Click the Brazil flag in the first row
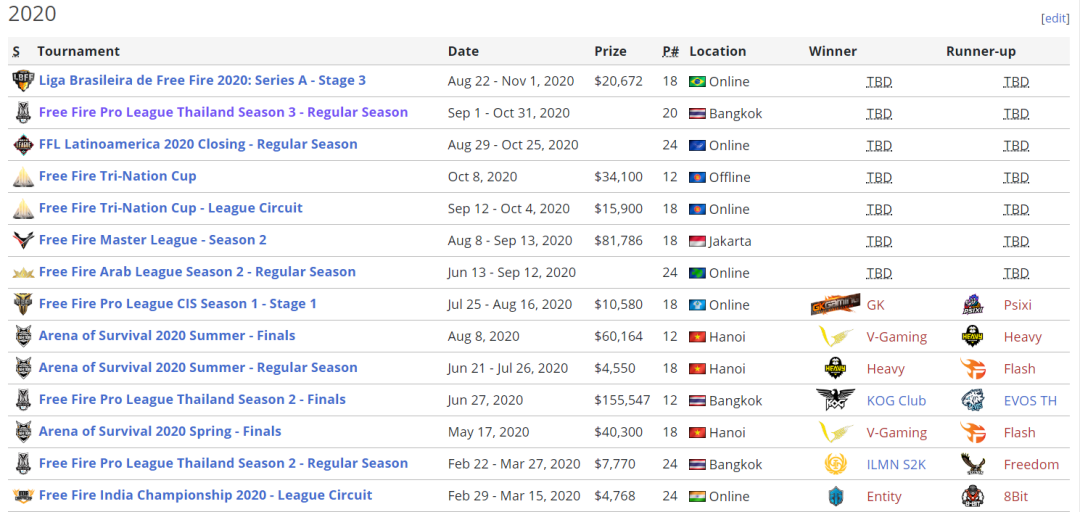 [x=697, y=81]
